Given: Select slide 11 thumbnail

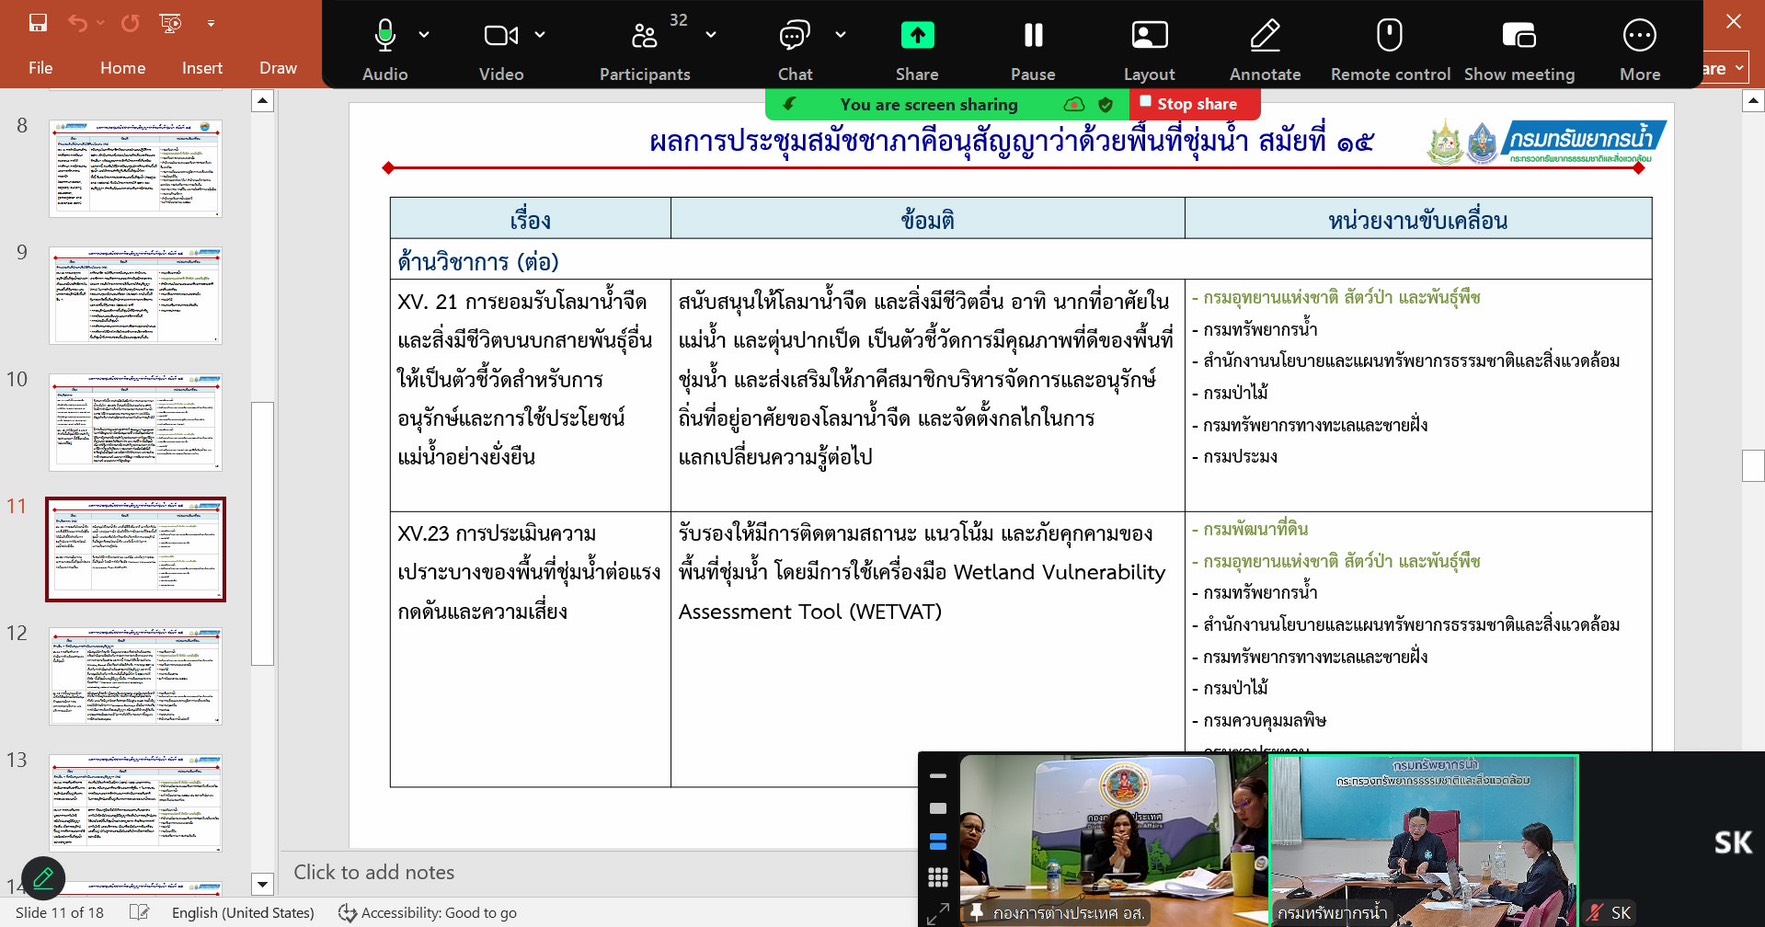Looking at the screenshot, I should (136, 549).
